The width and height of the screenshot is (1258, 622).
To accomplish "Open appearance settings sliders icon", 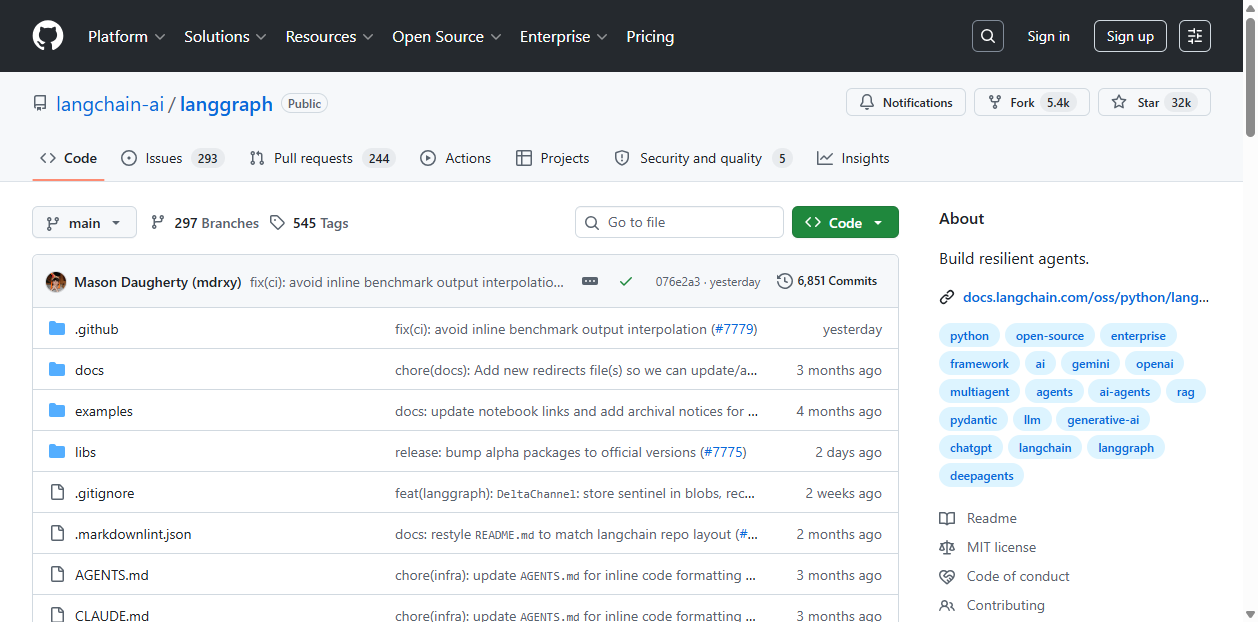I will [1195, 36].
